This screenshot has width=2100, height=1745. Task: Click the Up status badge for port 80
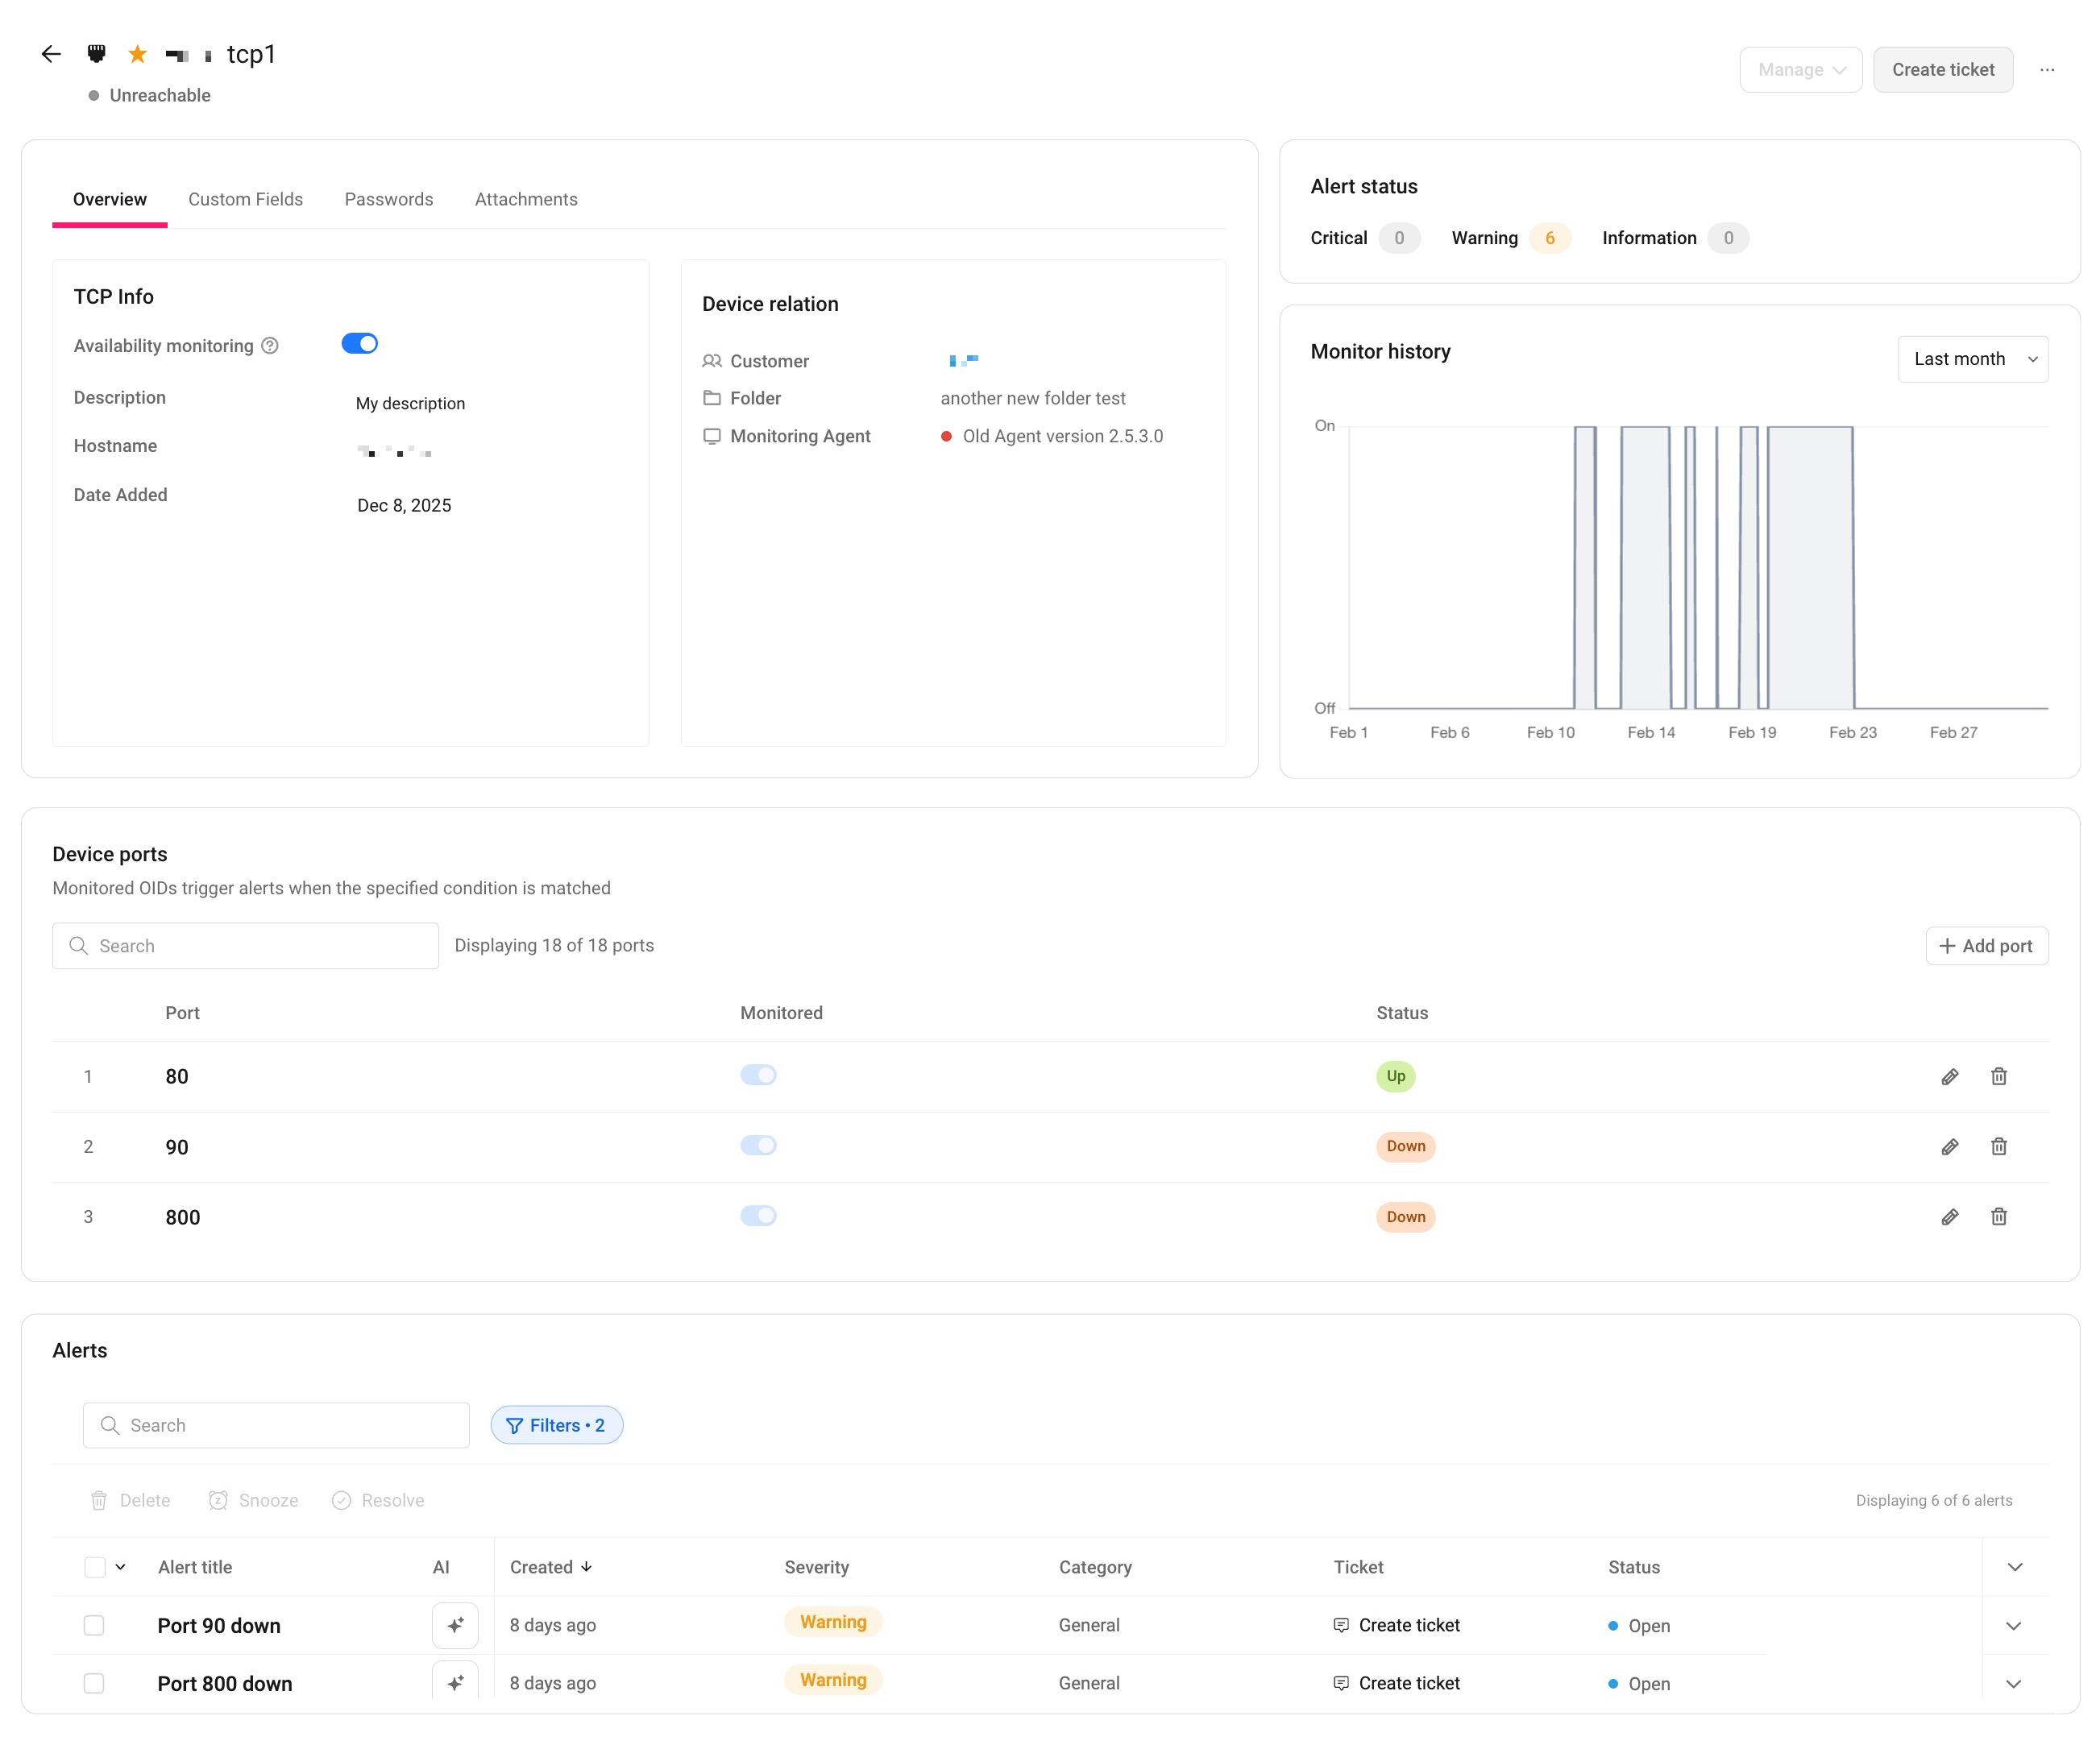point(1396,1076)
